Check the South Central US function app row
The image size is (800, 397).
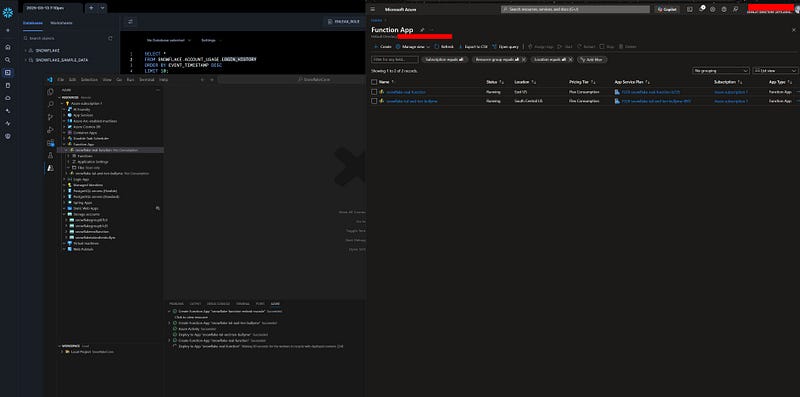(x=374, y=101)
